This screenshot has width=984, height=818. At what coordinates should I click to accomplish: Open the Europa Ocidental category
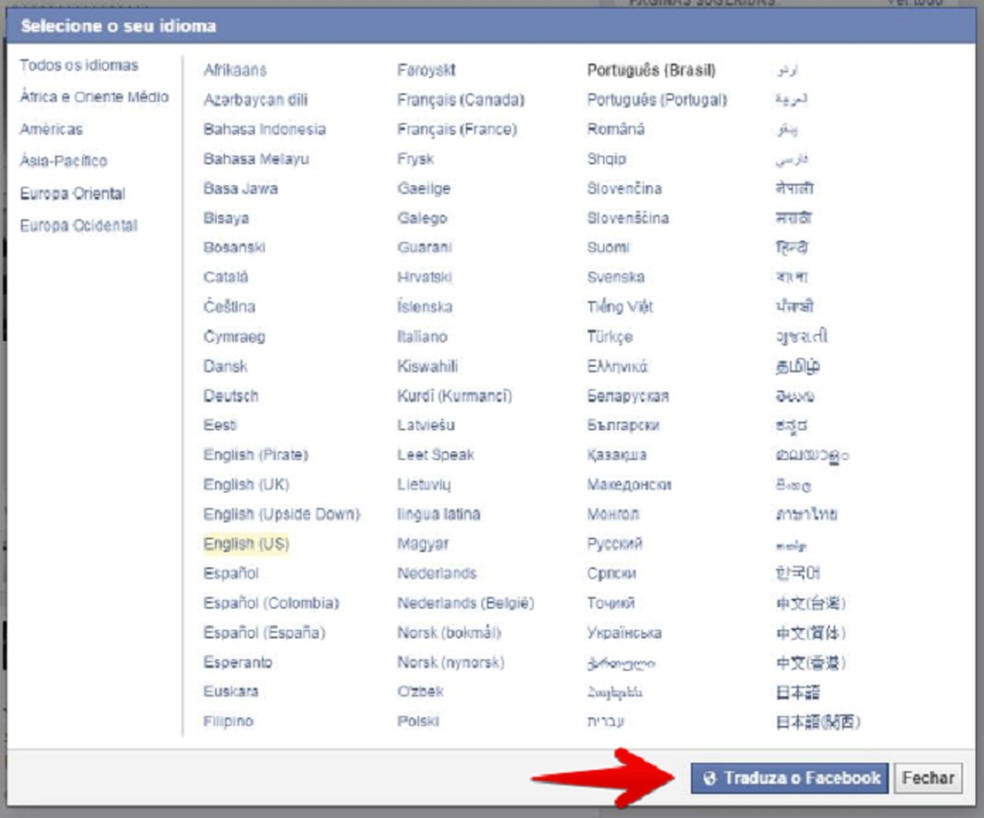pos(78,225)
